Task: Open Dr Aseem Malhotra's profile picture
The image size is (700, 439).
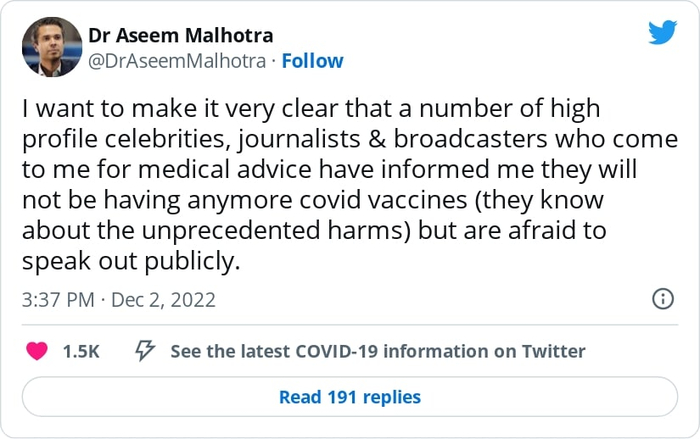Action: click(51, 47)
